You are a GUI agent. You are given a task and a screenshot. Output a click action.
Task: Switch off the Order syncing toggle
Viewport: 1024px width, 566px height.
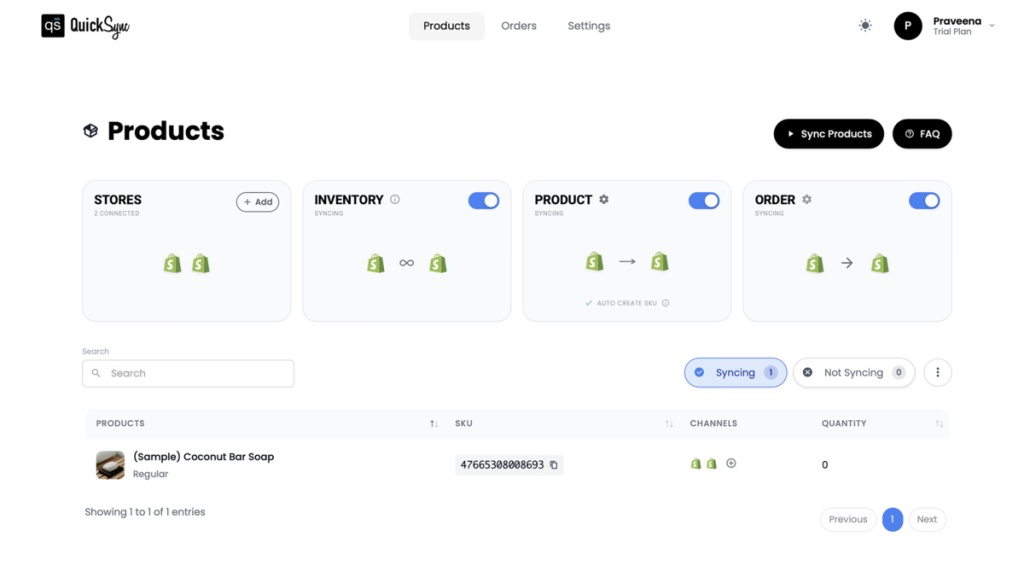click(924, 201)
